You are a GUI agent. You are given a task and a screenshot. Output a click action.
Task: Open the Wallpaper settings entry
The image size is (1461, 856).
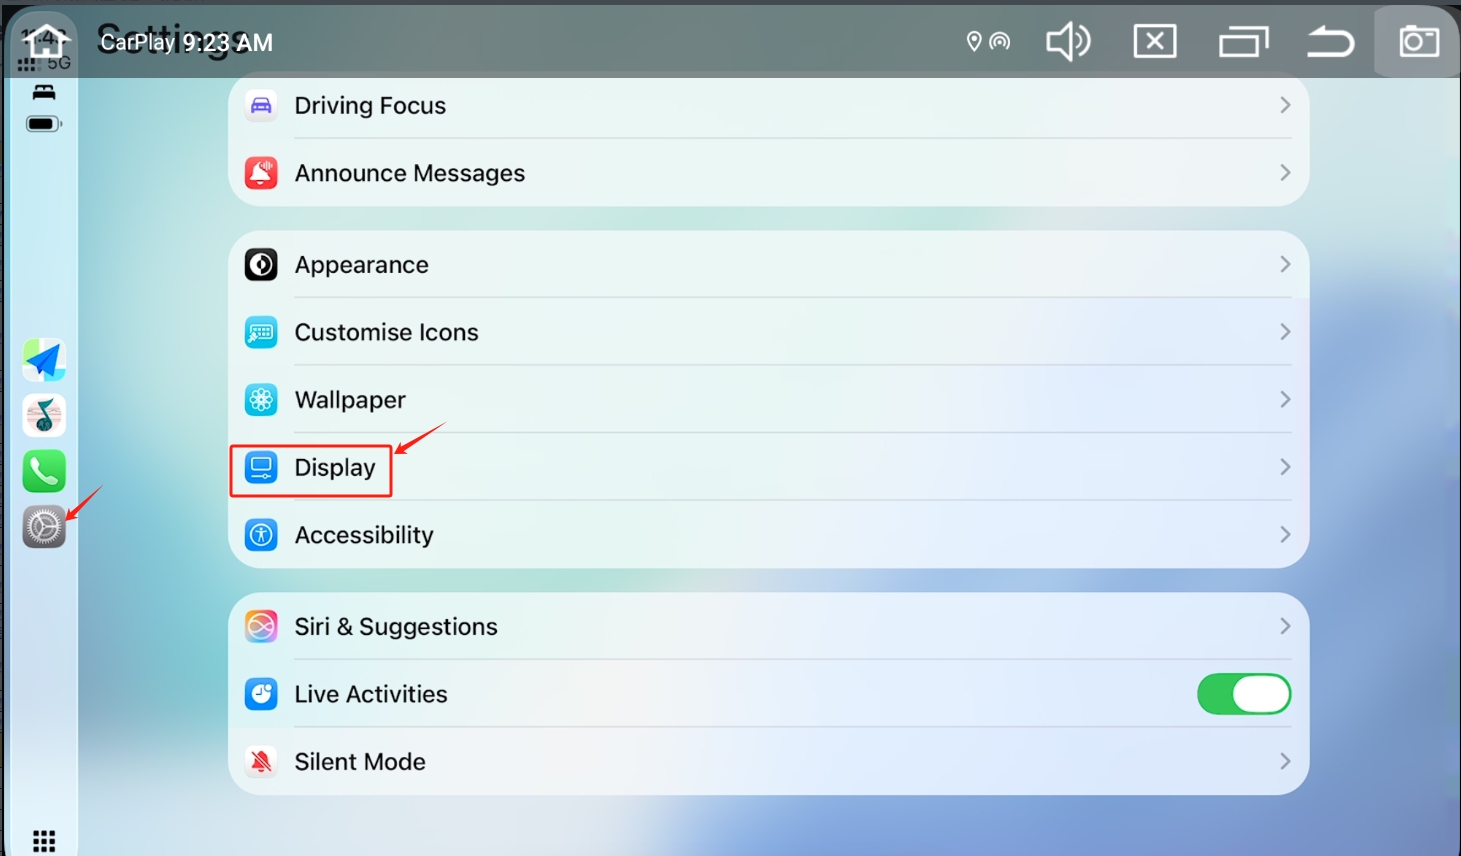pyautogui.click(x=768, y=400)
